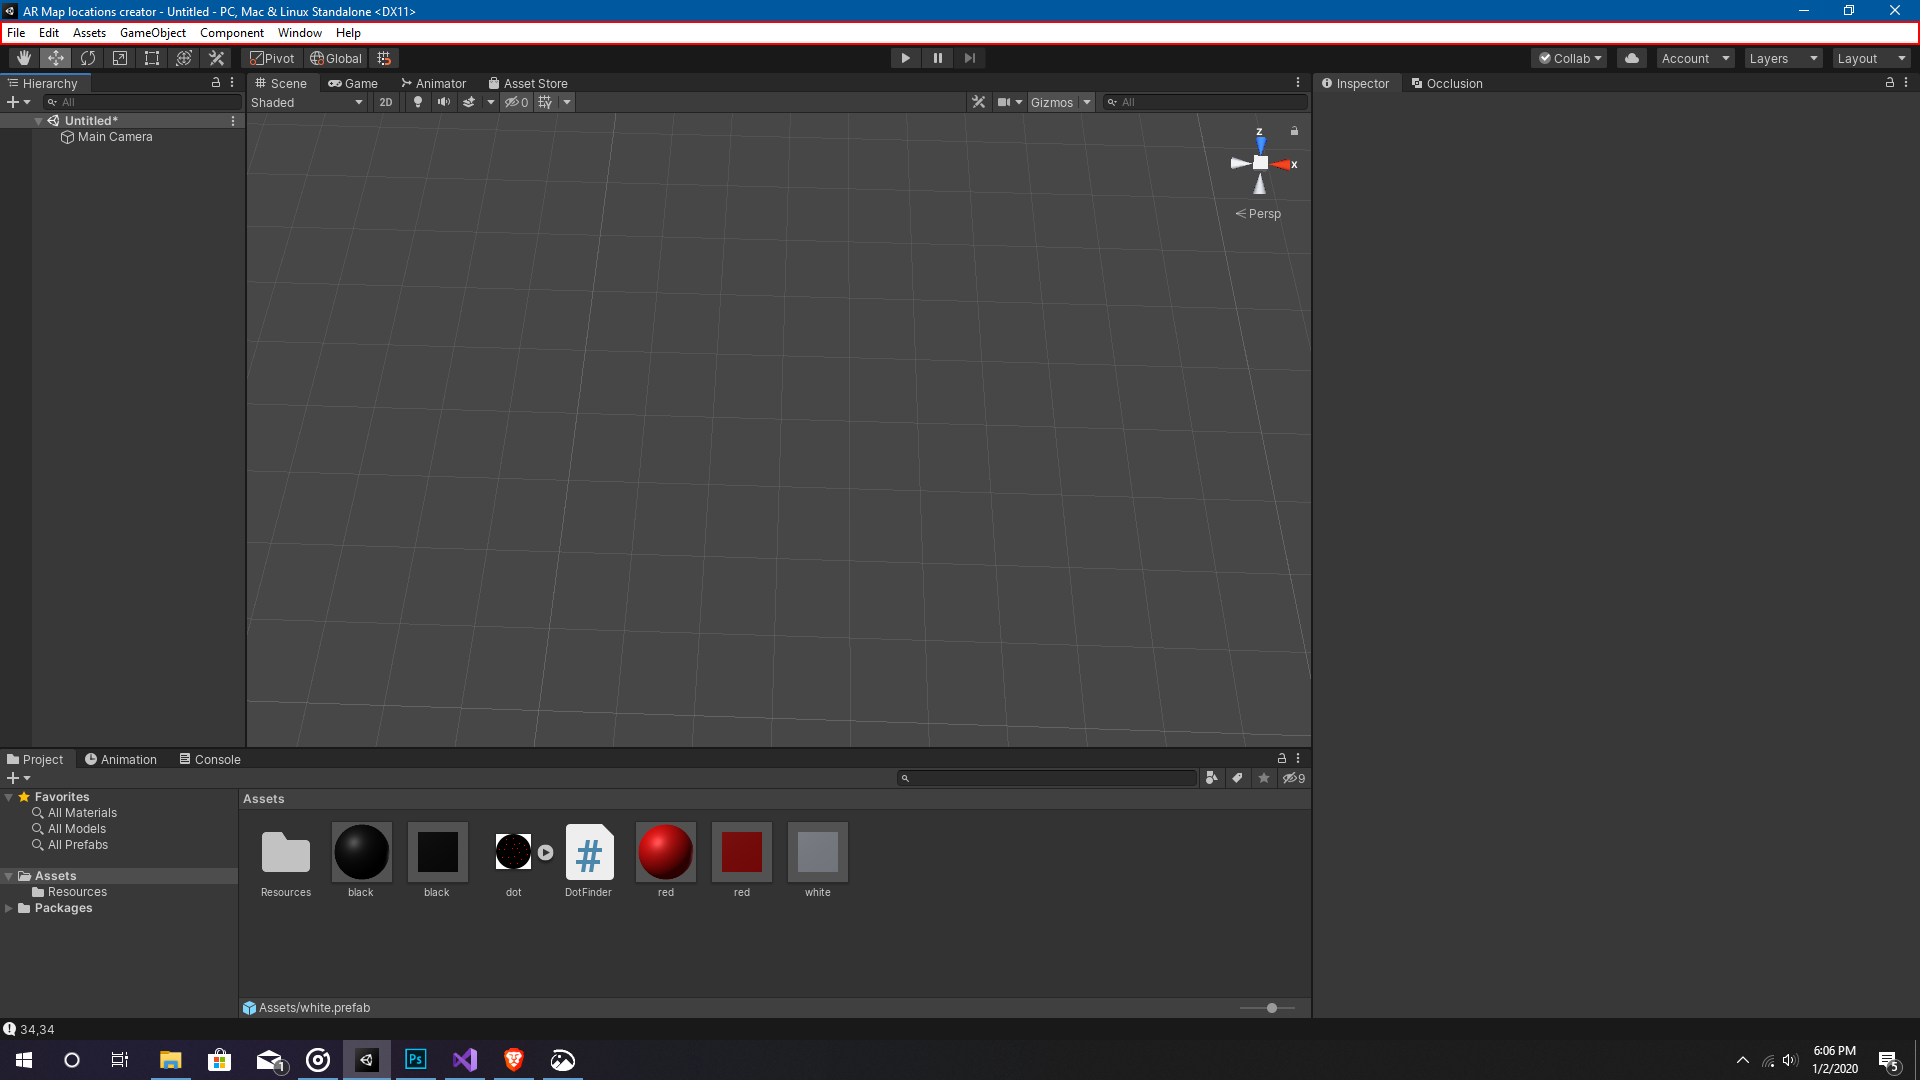Image resolution: width=1920 pixels, height=1080 pixels.
Task: Expand the dot asset arrow
Action: 545,853
